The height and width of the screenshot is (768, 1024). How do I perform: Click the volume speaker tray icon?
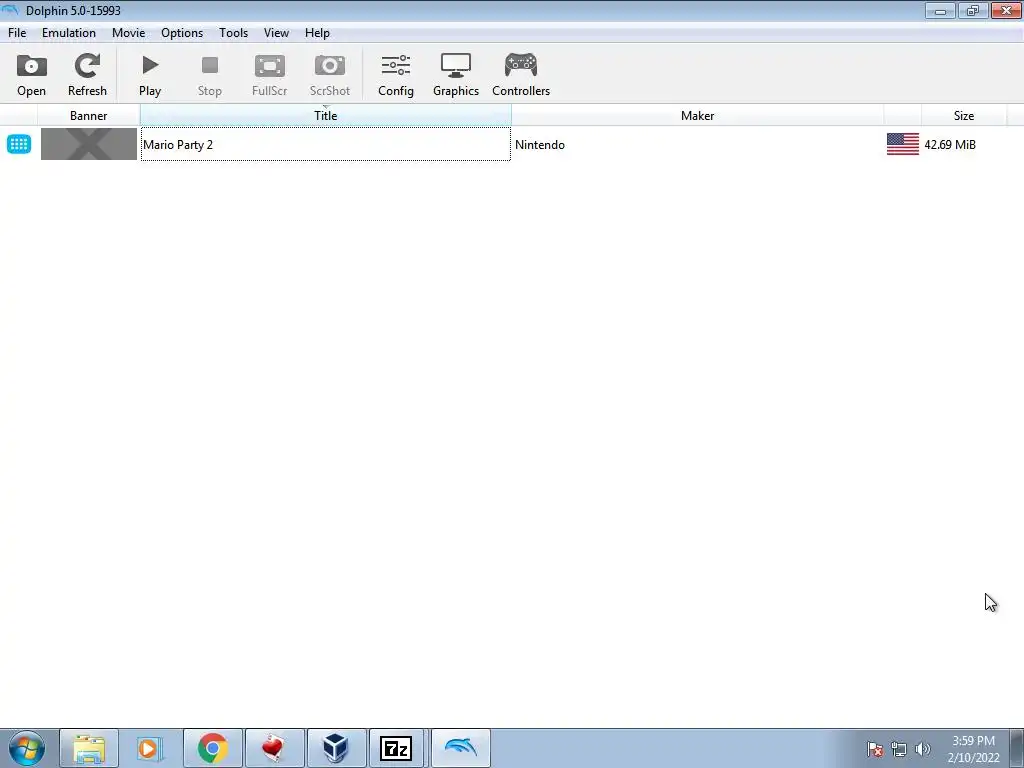pyautogui.click(x=923, y=750)
